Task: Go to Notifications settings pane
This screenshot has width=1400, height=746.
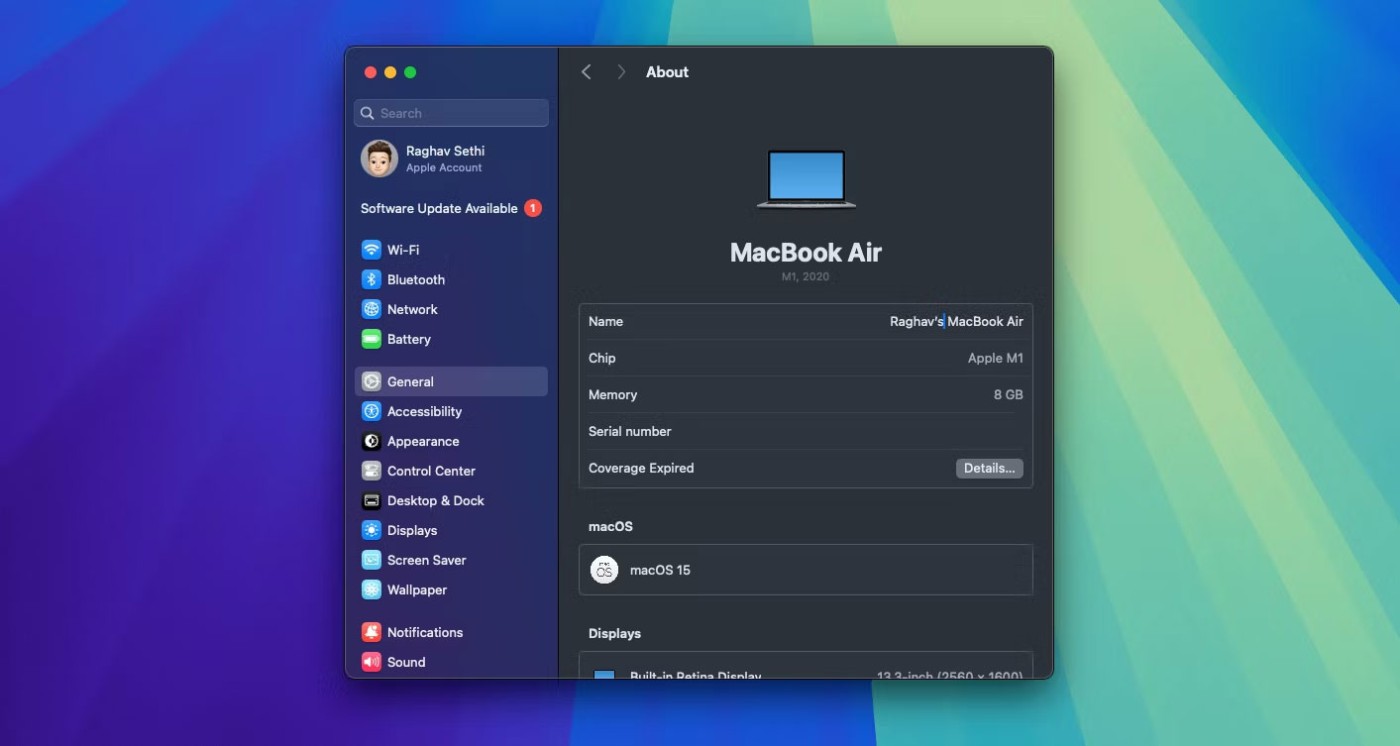Action: pyautogui.click(x=424, y=633)
